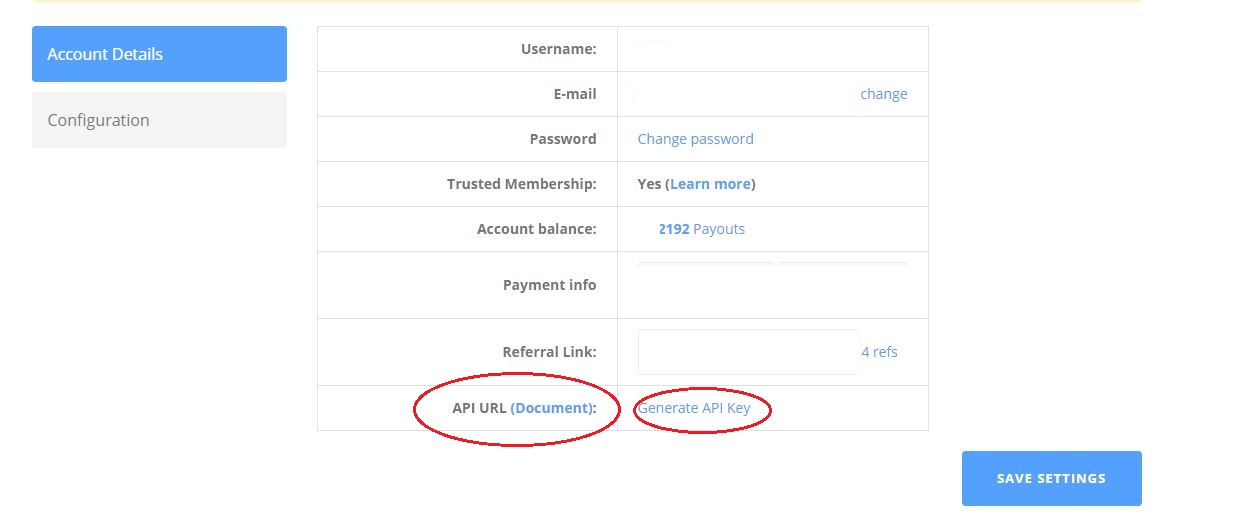Follow the Learn more link
Viewport: 1249px width, 532px height.
coord(710,184)
